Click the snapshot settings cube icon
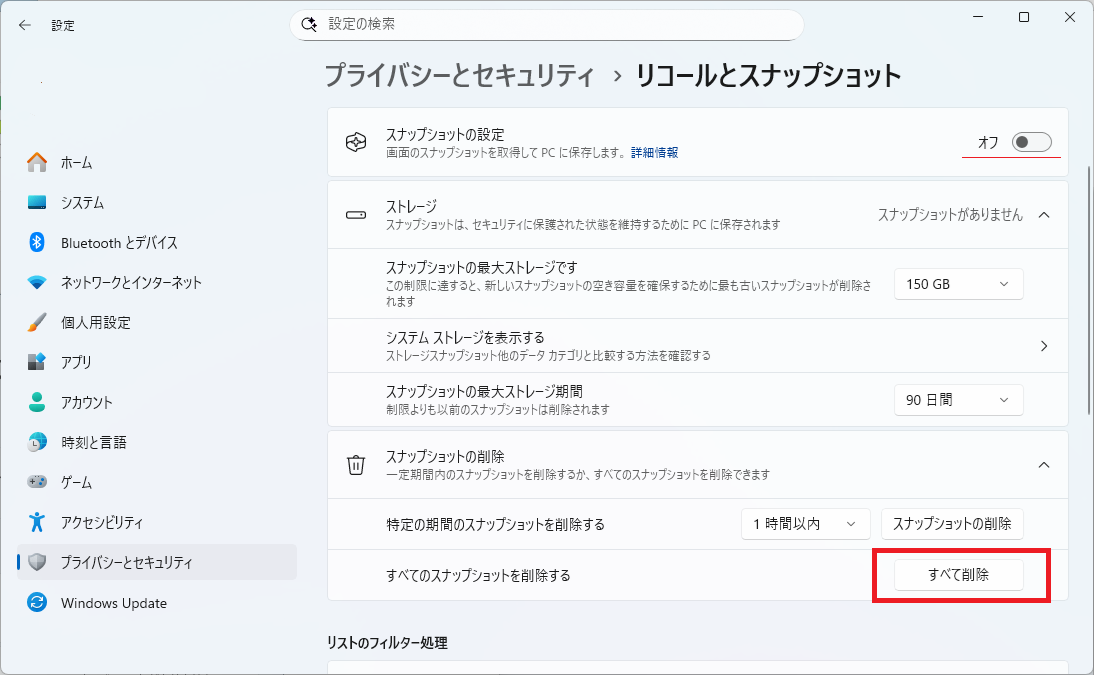Viewport: 1094px width, 675px height. click(x=355, y=142)
